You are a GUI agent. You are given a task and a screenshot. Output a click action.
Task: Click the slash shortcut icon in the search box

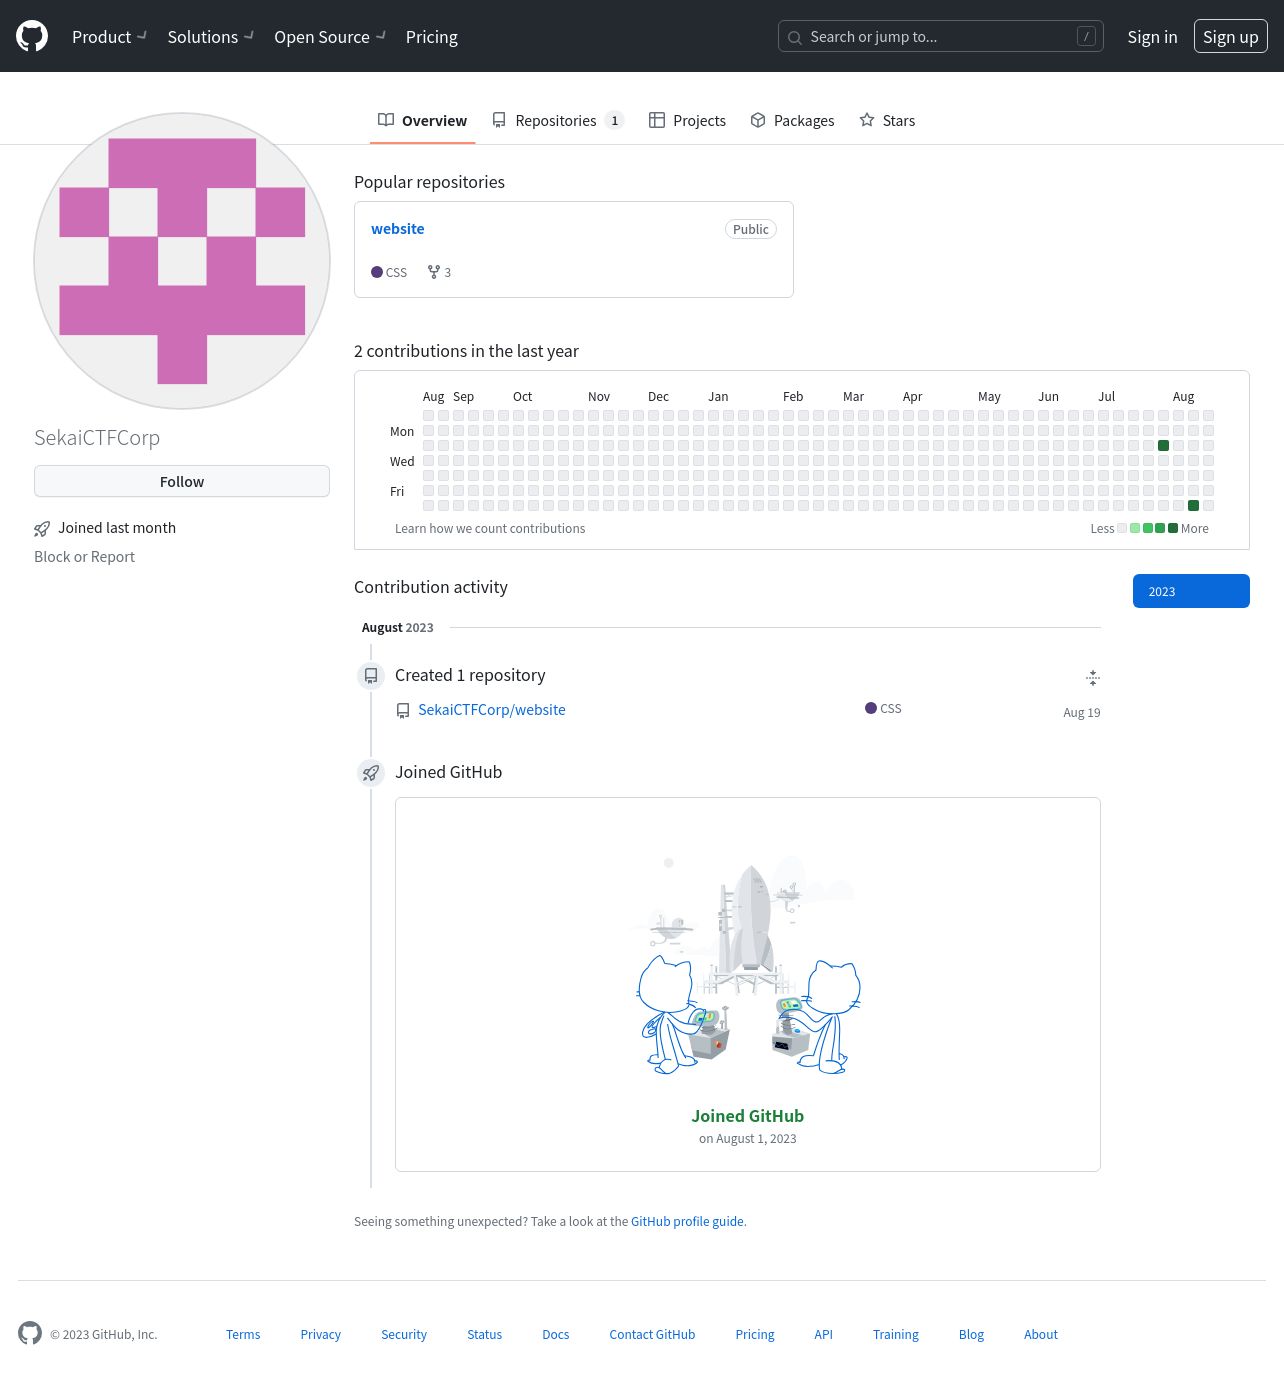pos(1086,37)
